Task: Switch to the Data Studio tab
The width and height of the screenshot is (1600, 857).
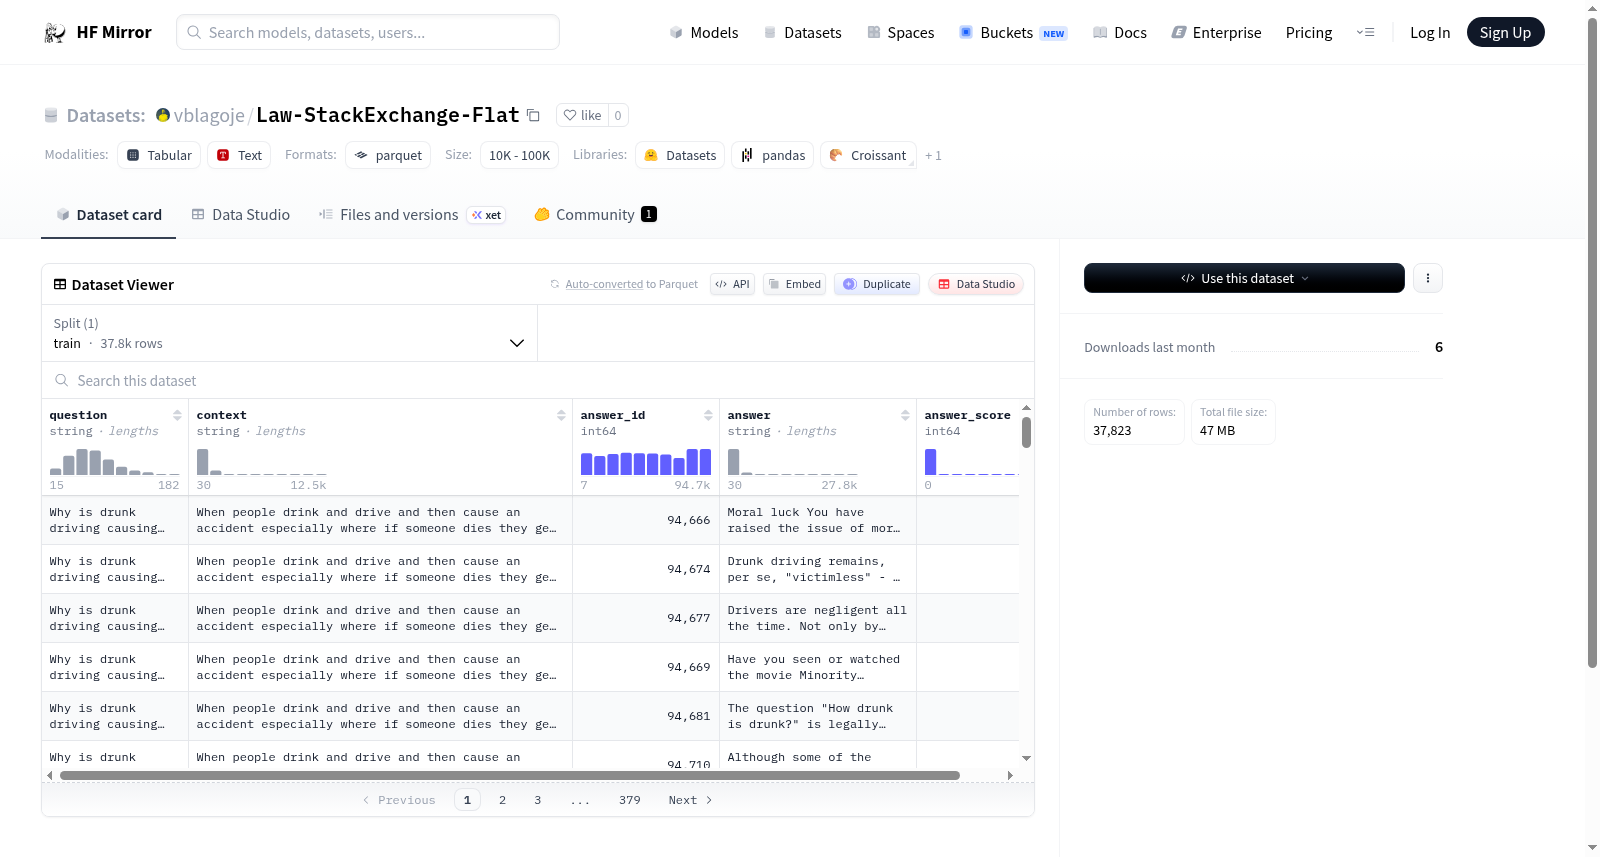Action: point(240,215)
